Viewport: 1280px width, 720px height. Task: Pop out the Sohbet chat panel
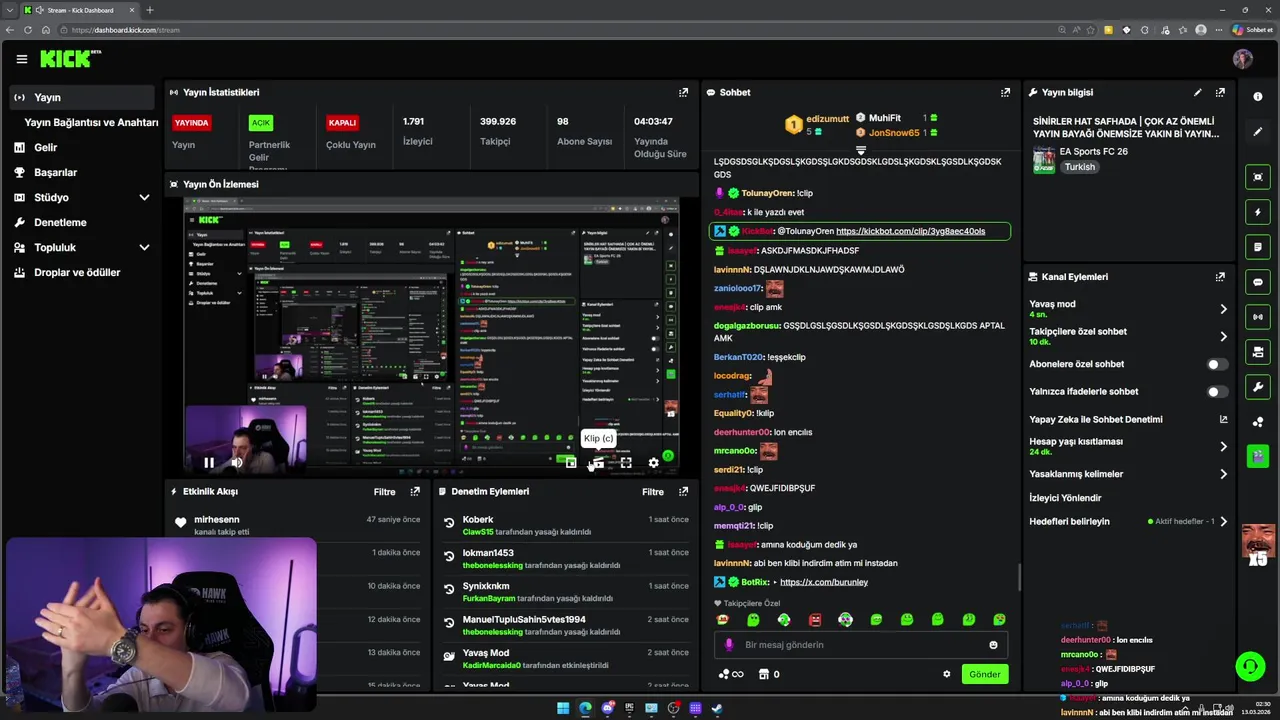[1005, 92]
